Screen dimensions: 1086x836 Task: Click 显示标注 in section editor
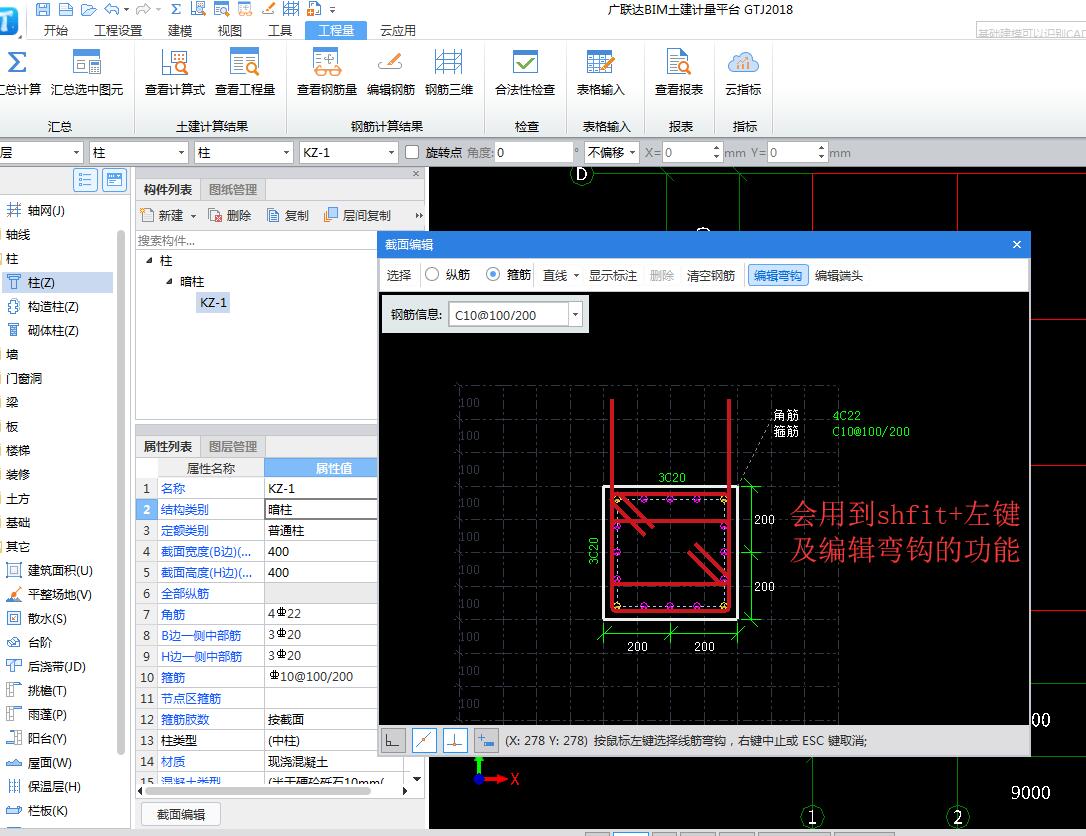click(612, 276)
